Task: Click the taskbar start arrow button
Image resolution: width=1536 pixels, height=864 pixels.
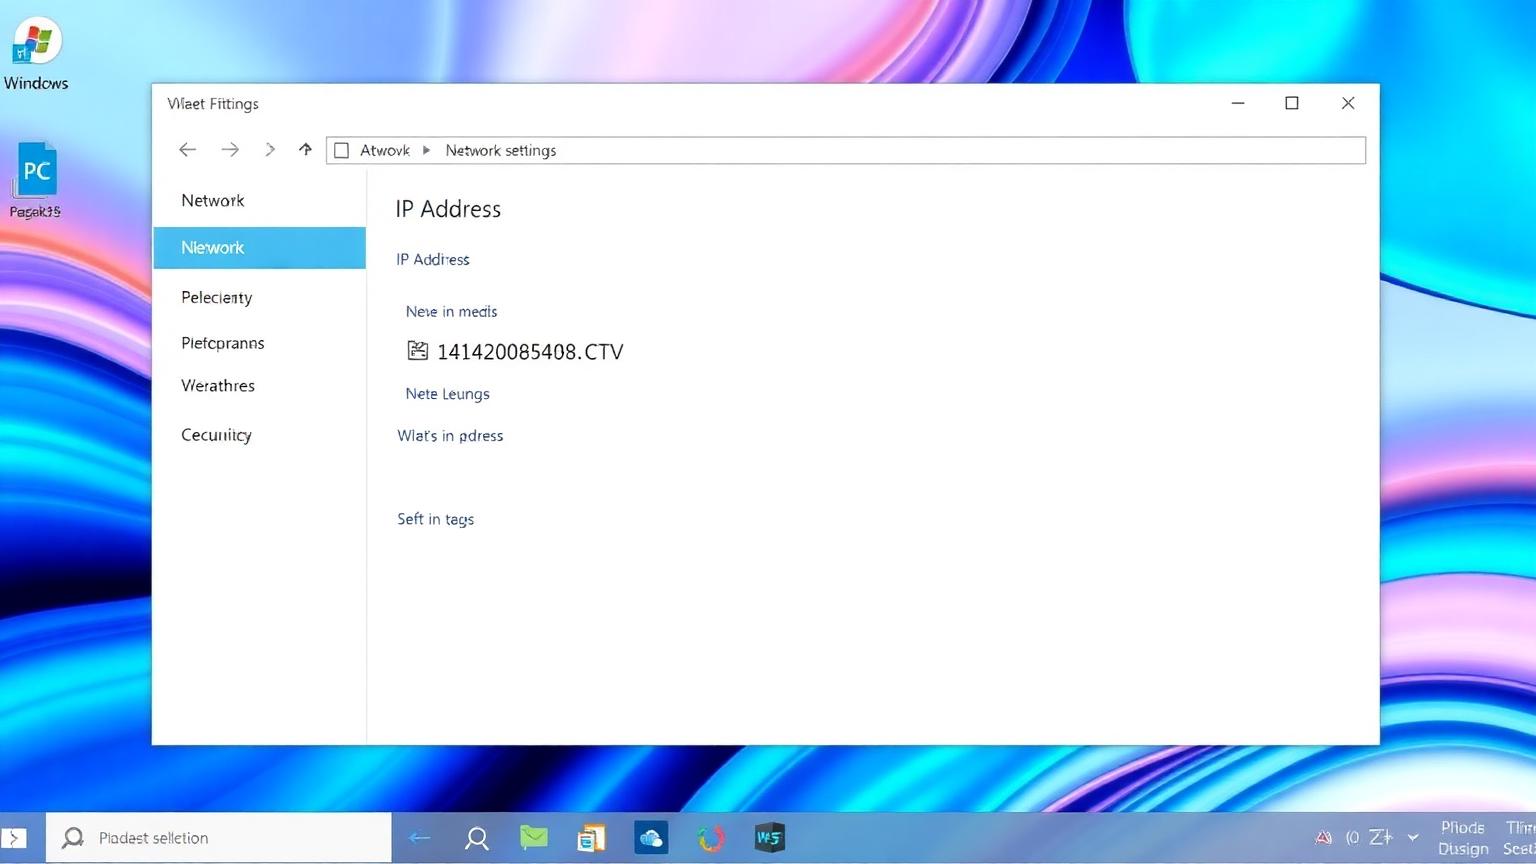Action: (x=13, y=838)
